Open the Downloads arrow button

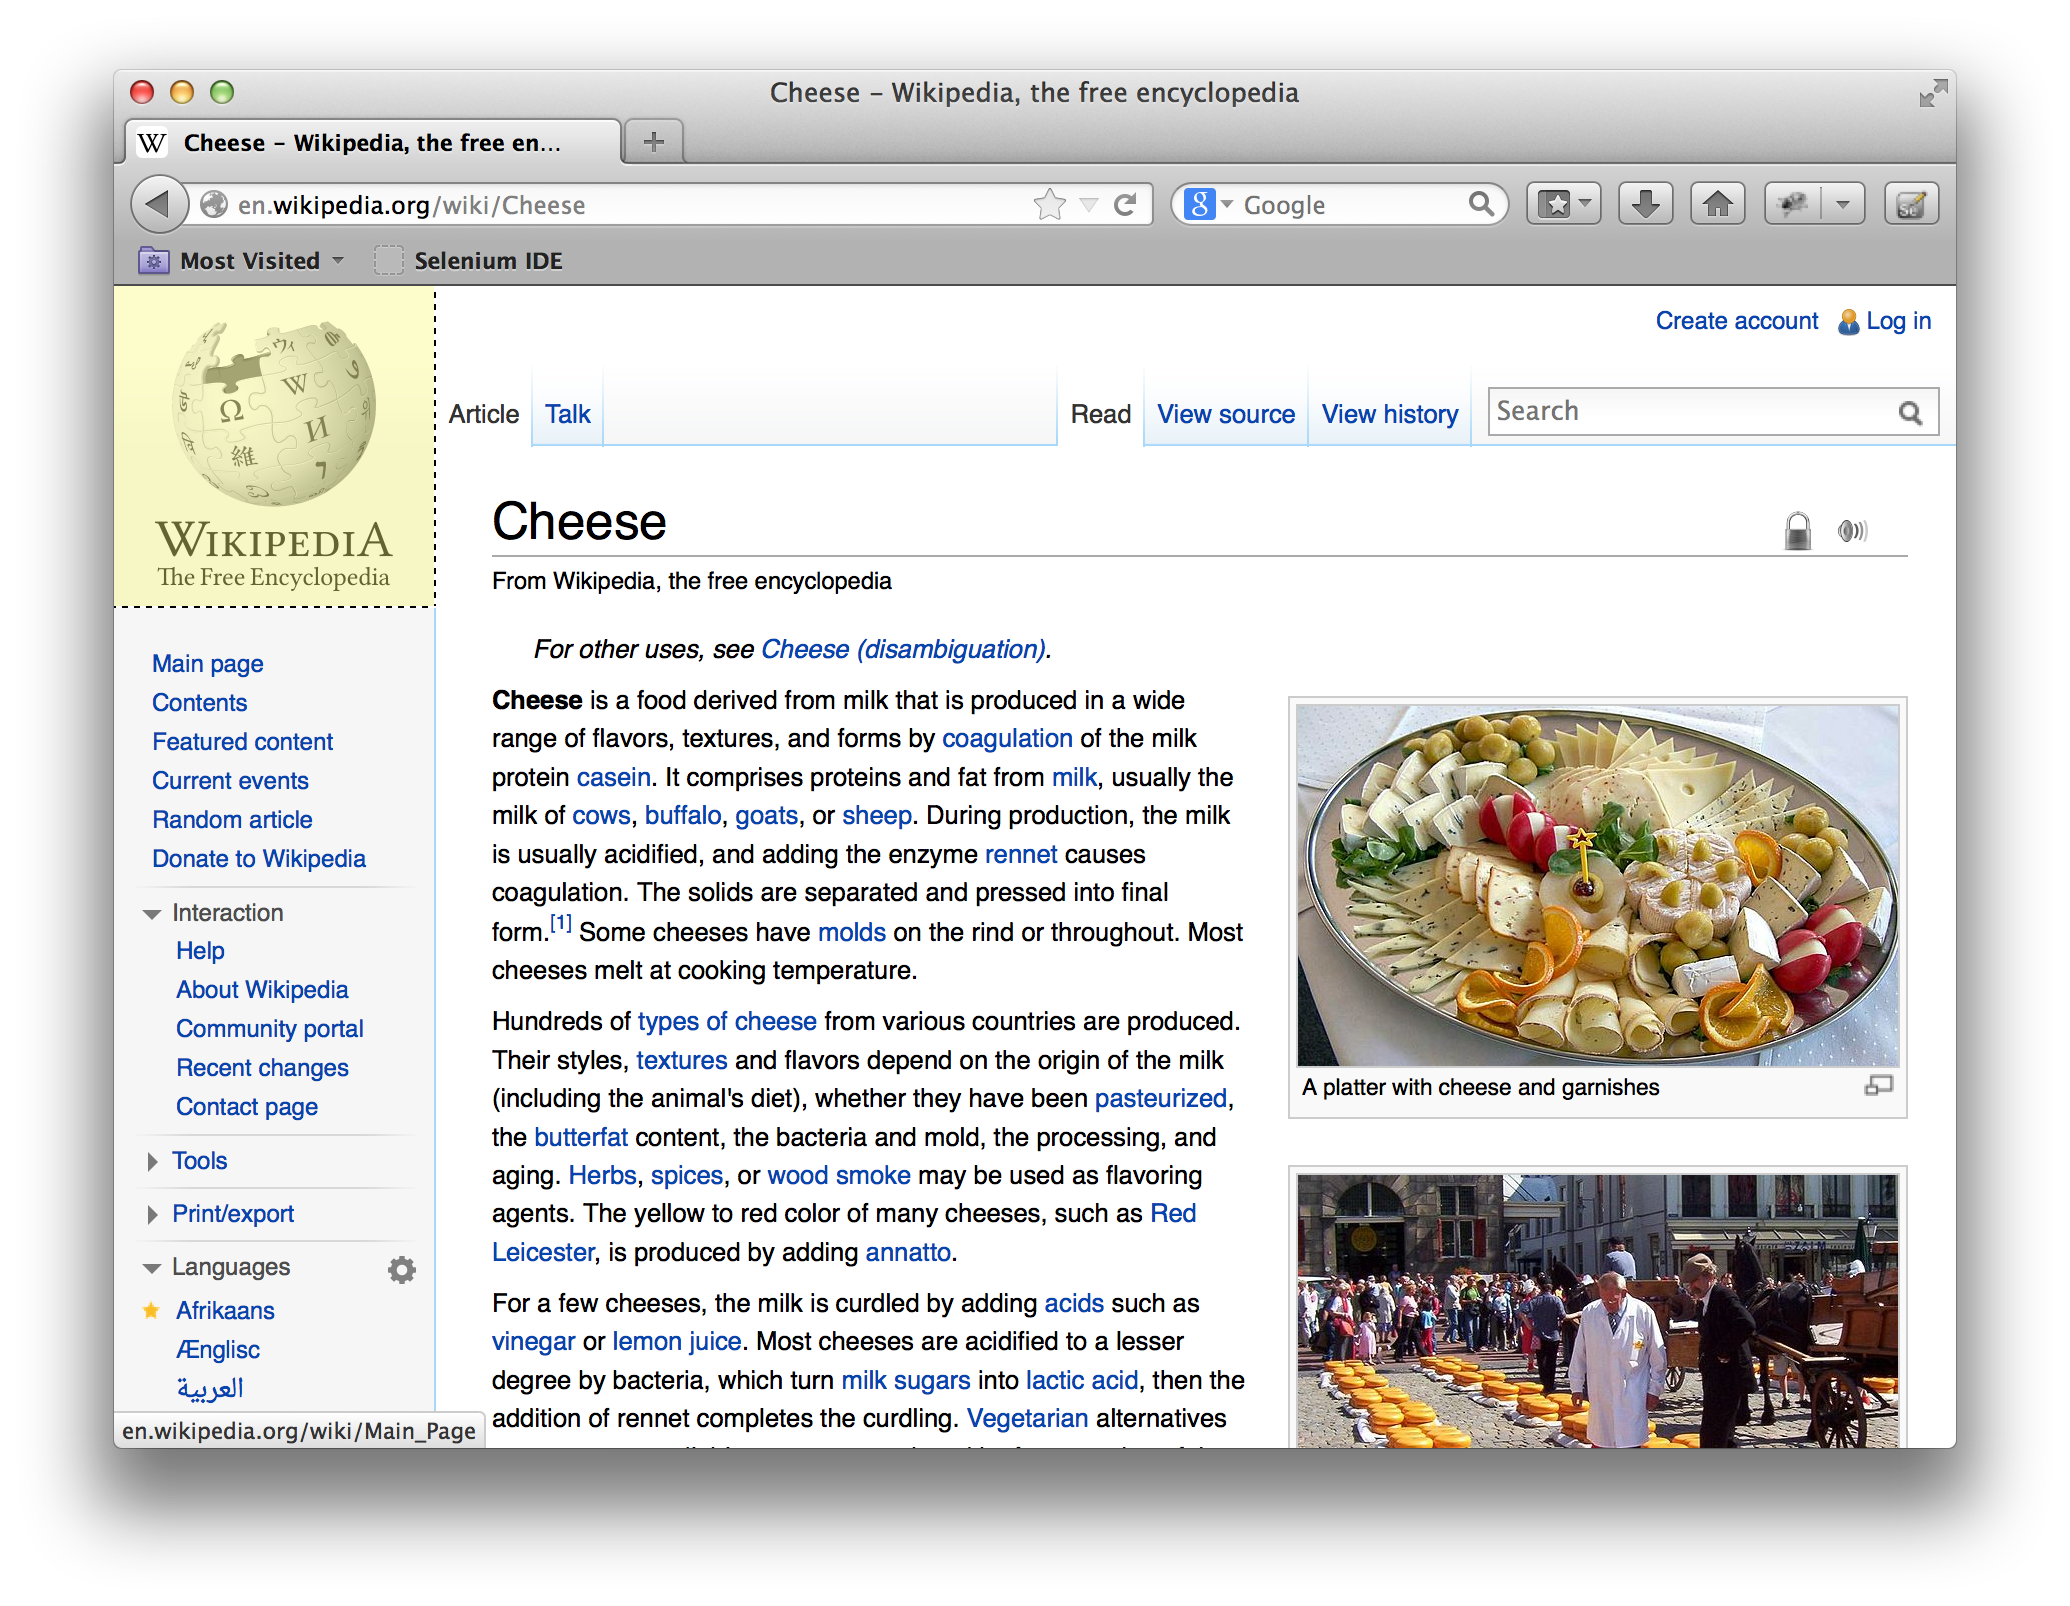1645,205
